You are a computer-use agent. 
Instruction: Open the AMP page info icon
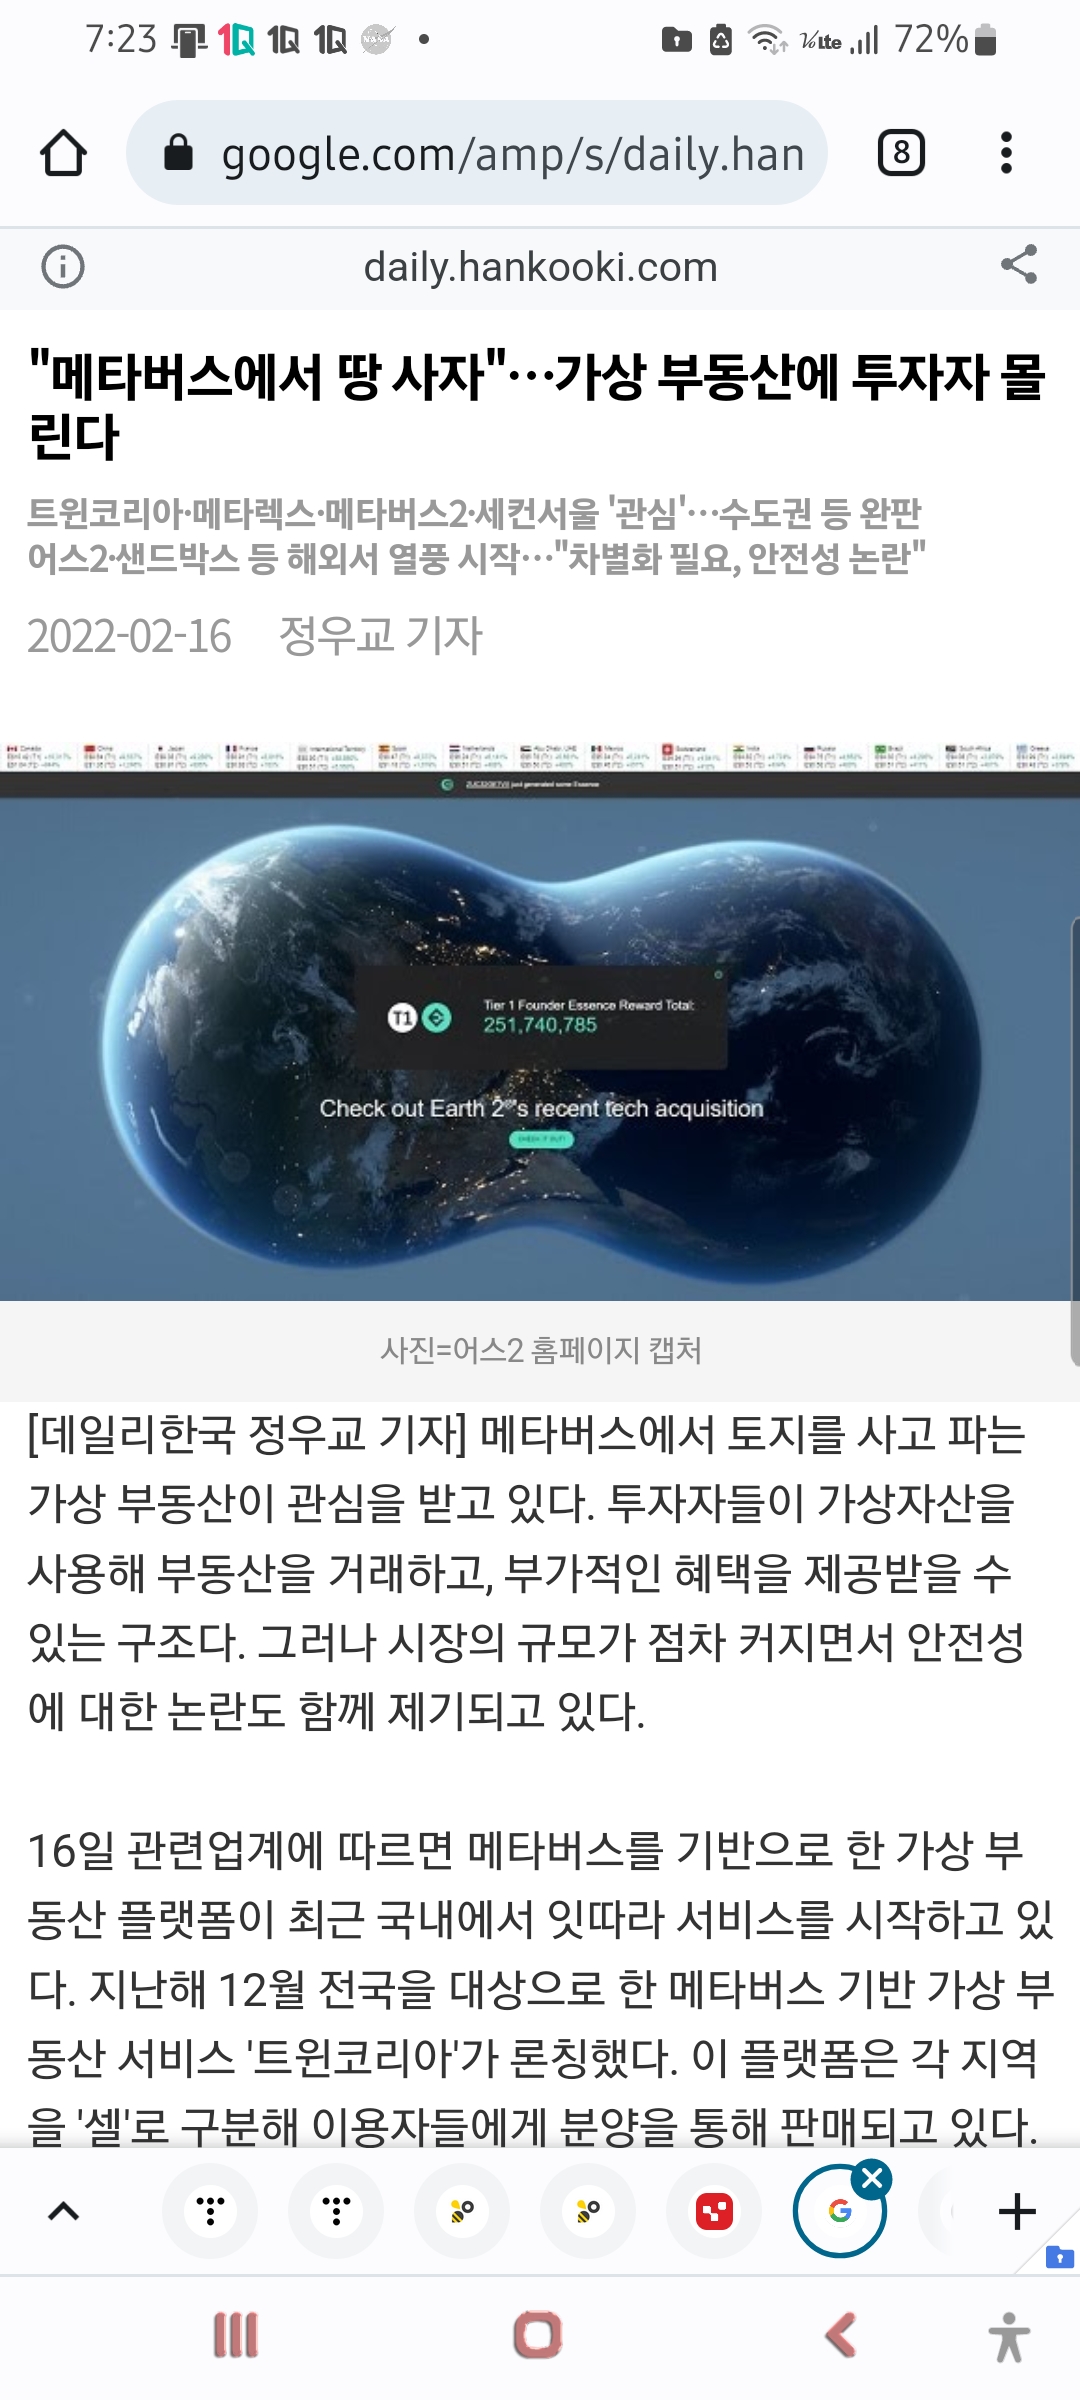pyautogui.click(x=63, y=267)
